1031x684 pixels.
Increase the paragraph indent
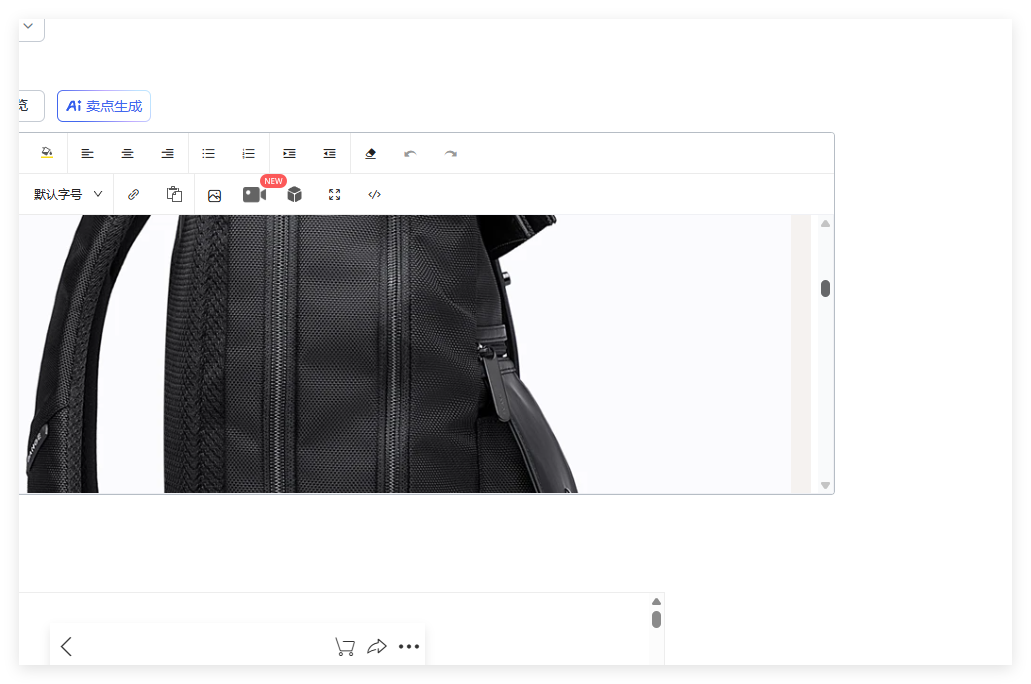(x=289, y=153)
